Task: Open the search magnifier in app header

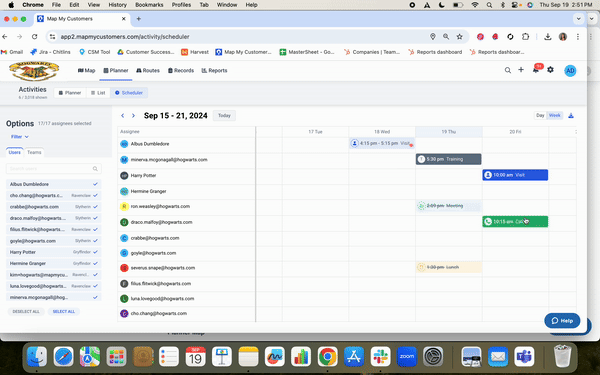Action: [507, 70]
